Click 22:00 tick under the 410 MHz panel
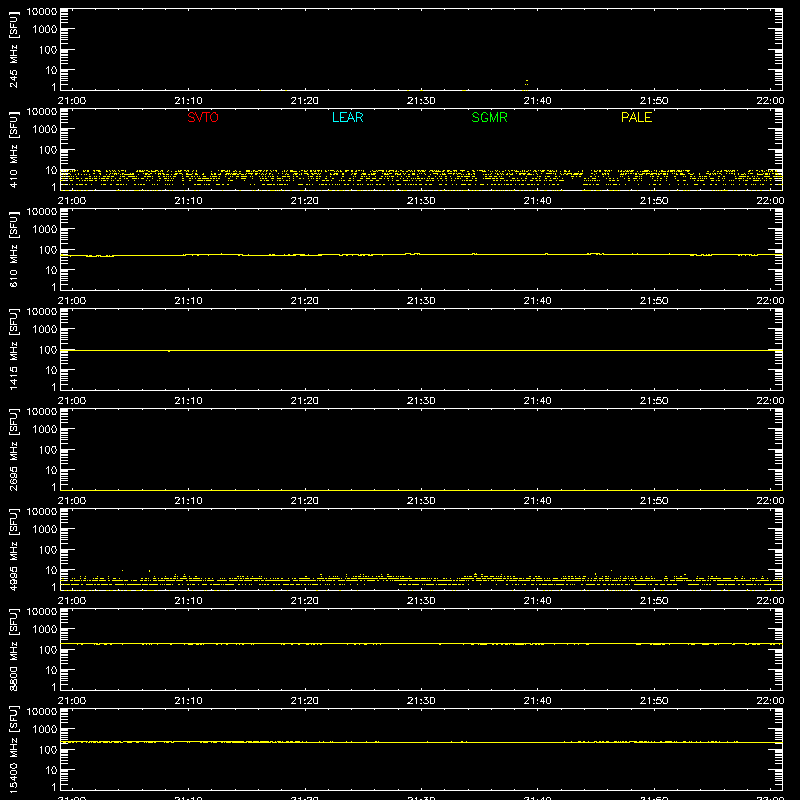The height and width of the screenshot is (800, 800). (770, 201)
